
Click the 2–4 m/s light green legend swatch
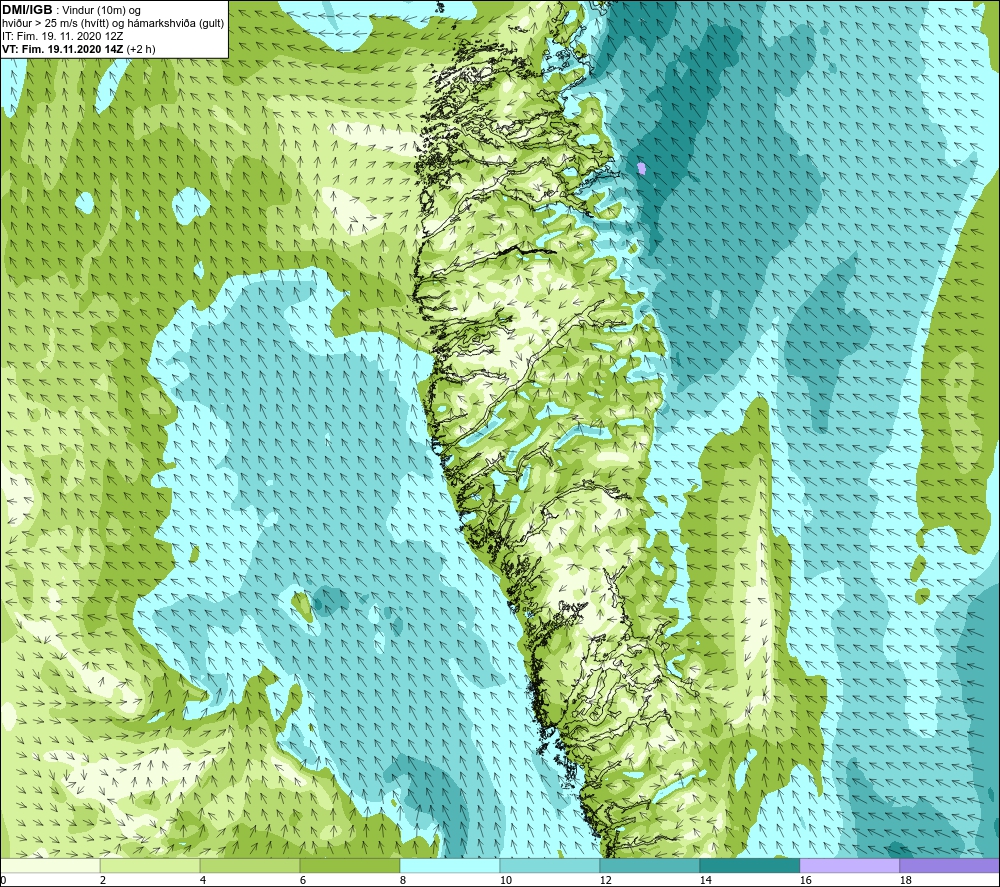(150, 865)
